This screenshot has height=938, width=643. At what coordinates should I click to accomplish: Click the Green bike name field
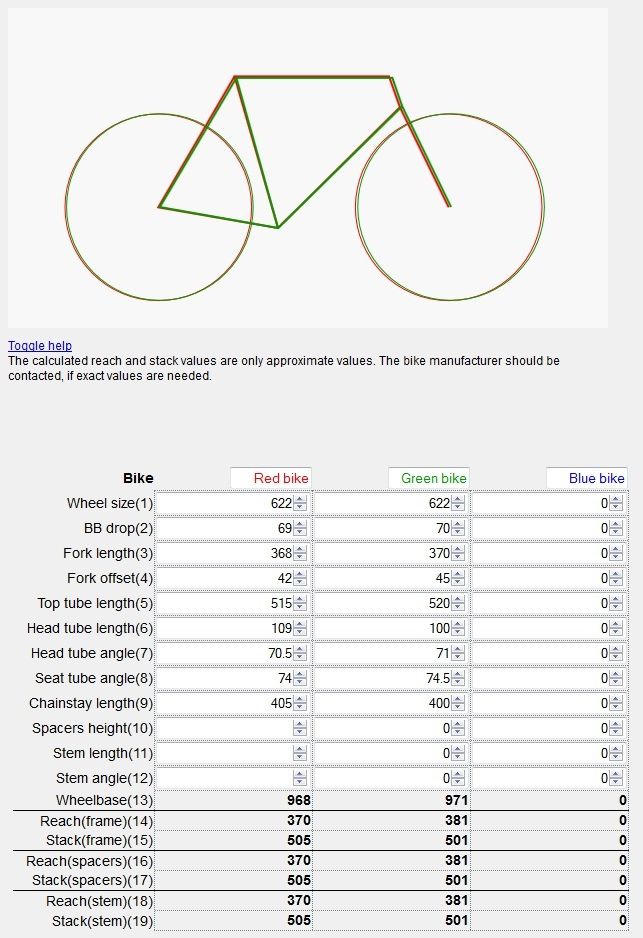pyautogui.click(x=428, y=478)
